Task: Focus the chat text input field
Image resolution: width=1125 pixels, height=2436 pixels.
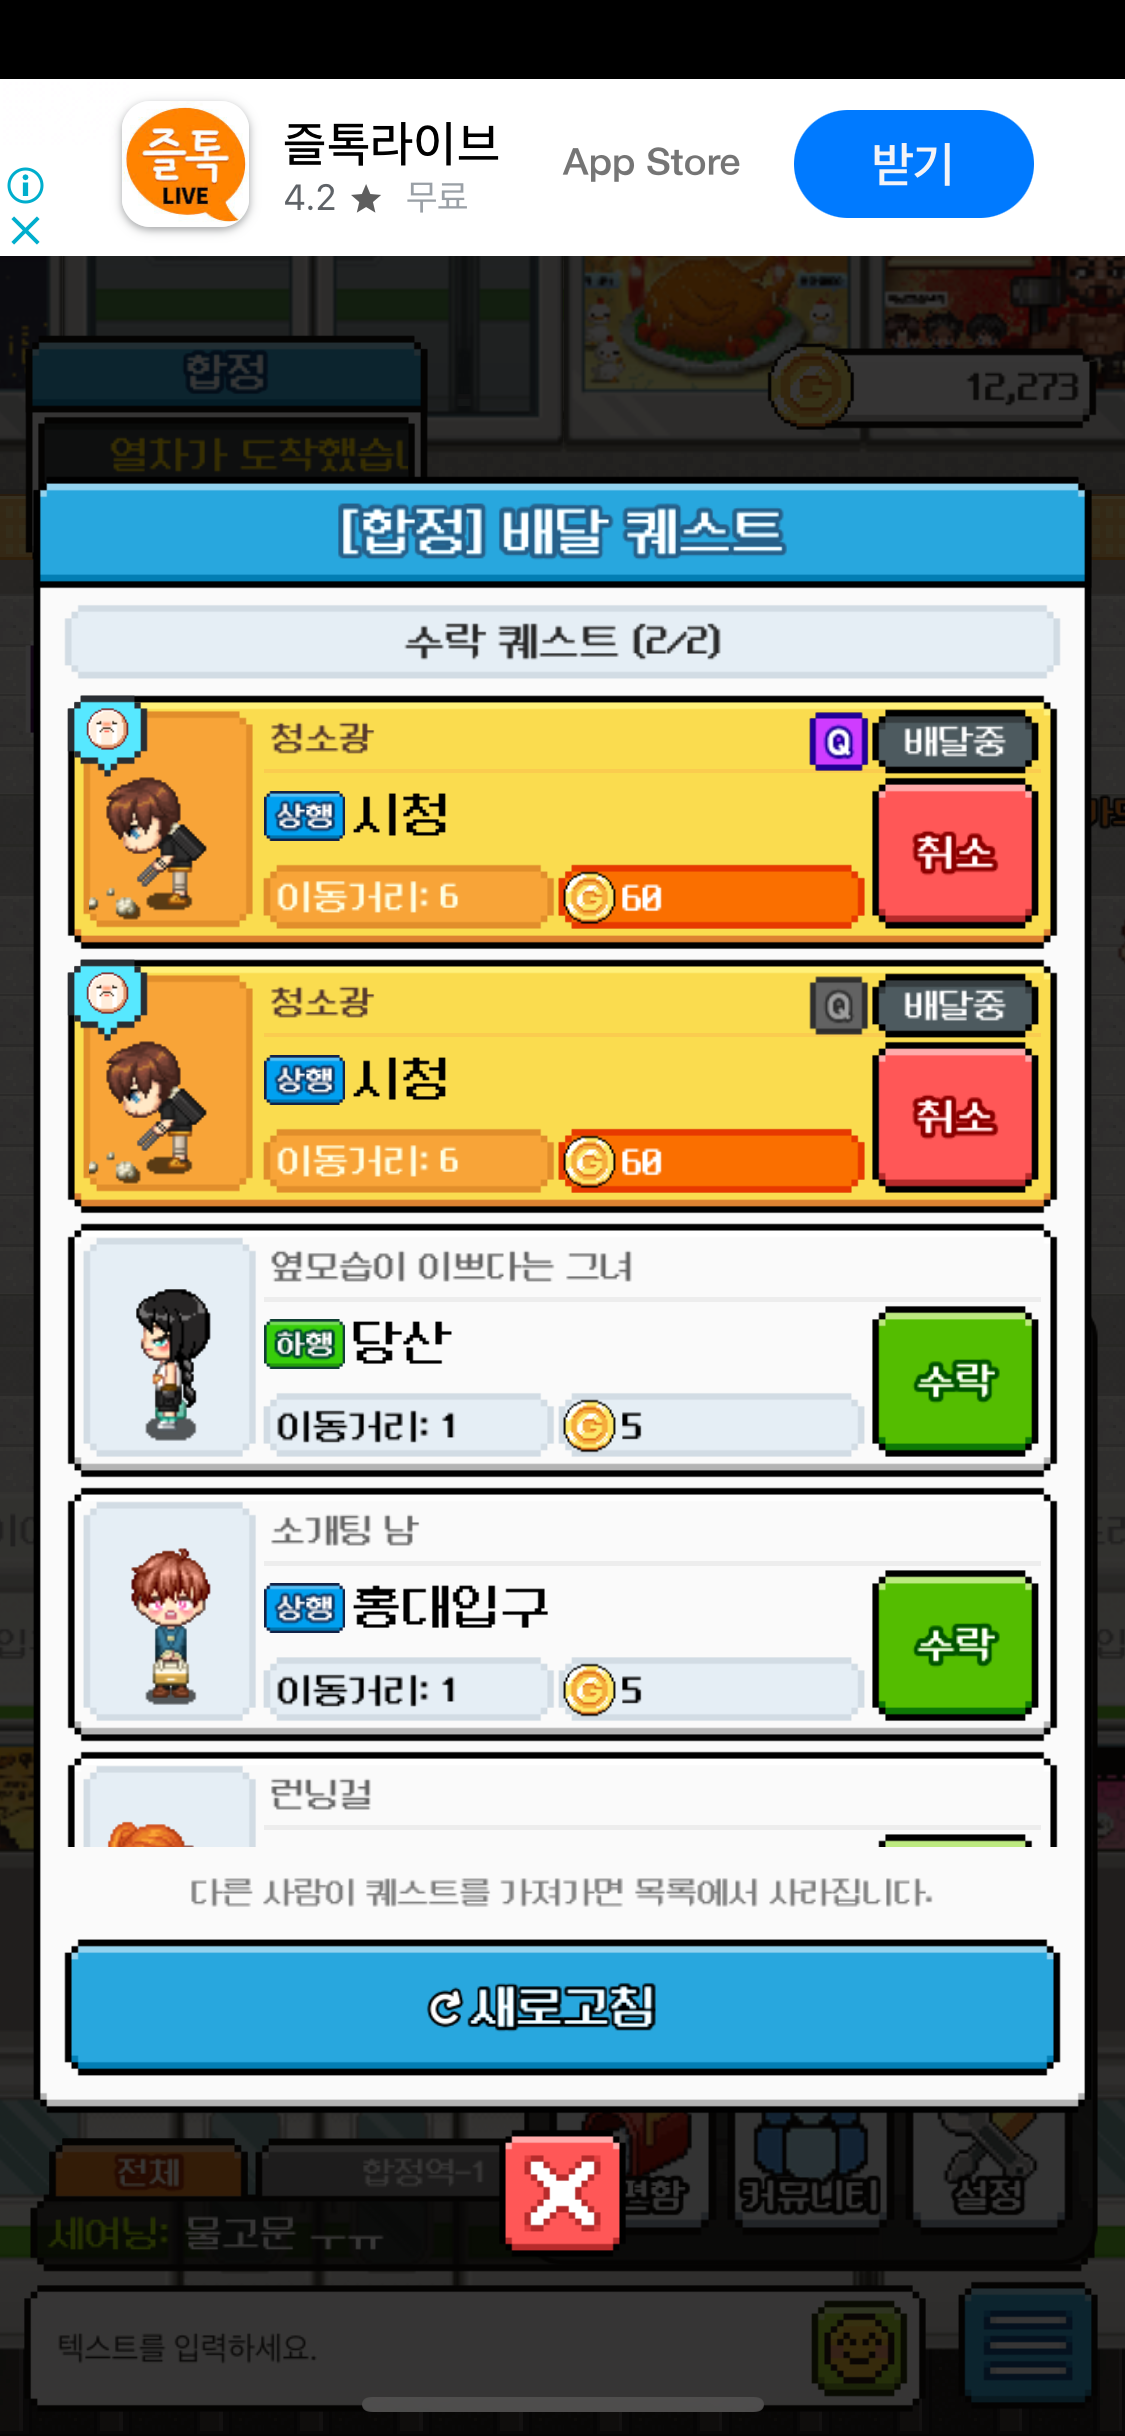Action: (x=420, y=2346)
